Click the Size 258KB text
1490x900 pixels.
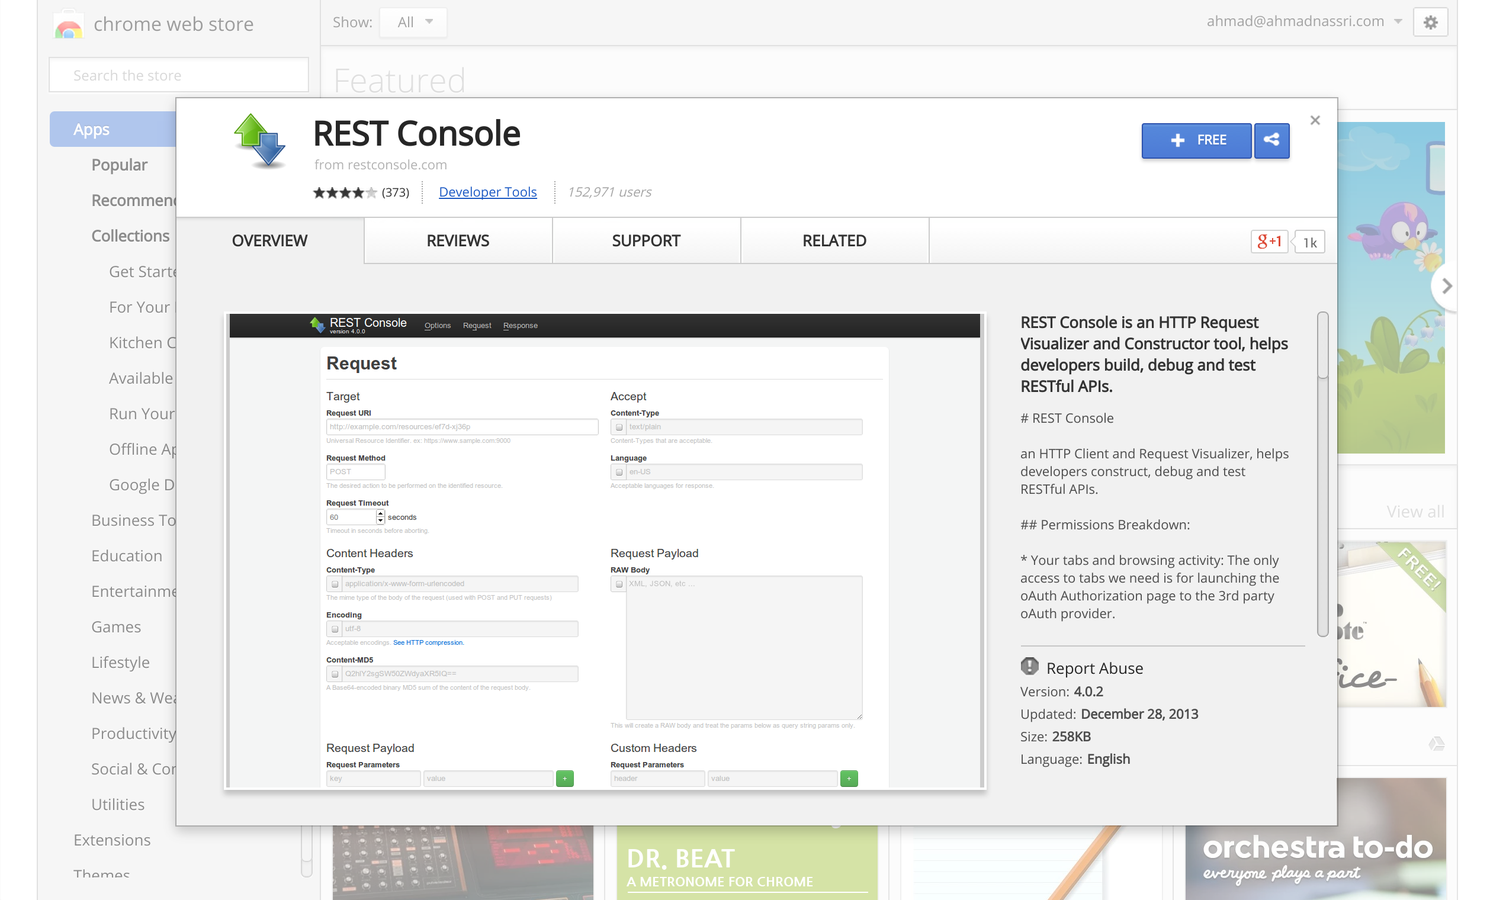click(1056, 737)
